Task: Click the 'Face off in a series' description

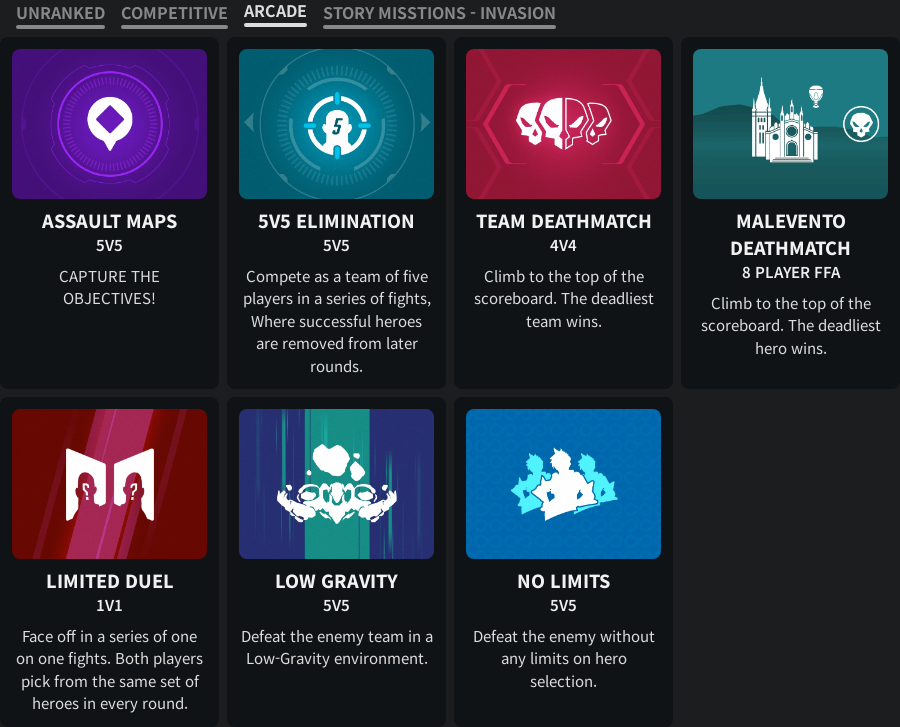Action: (110, 670)
